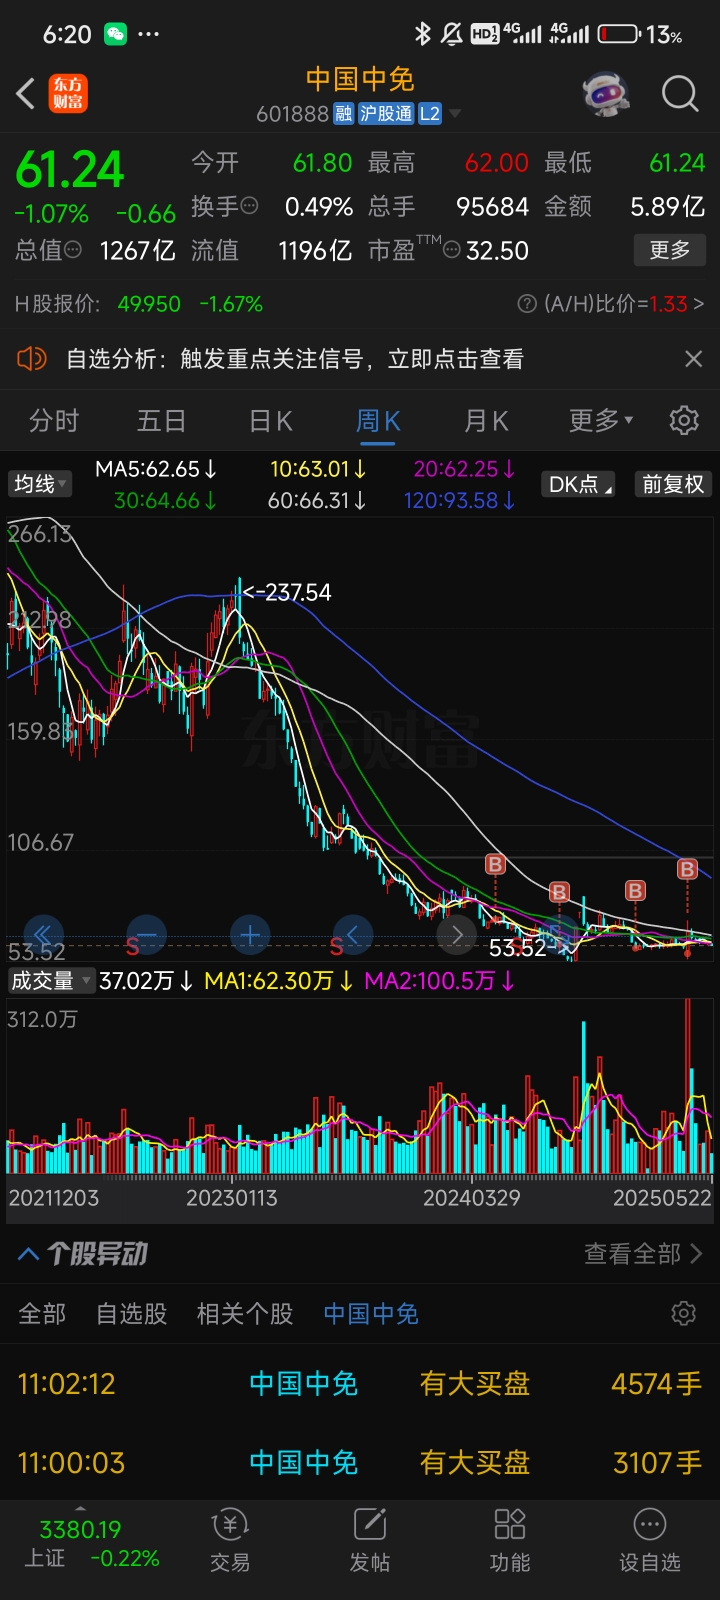Dismiss the 自选分析 notice banner
Screen dimensions: 720x1600
(x=693, y=358)
